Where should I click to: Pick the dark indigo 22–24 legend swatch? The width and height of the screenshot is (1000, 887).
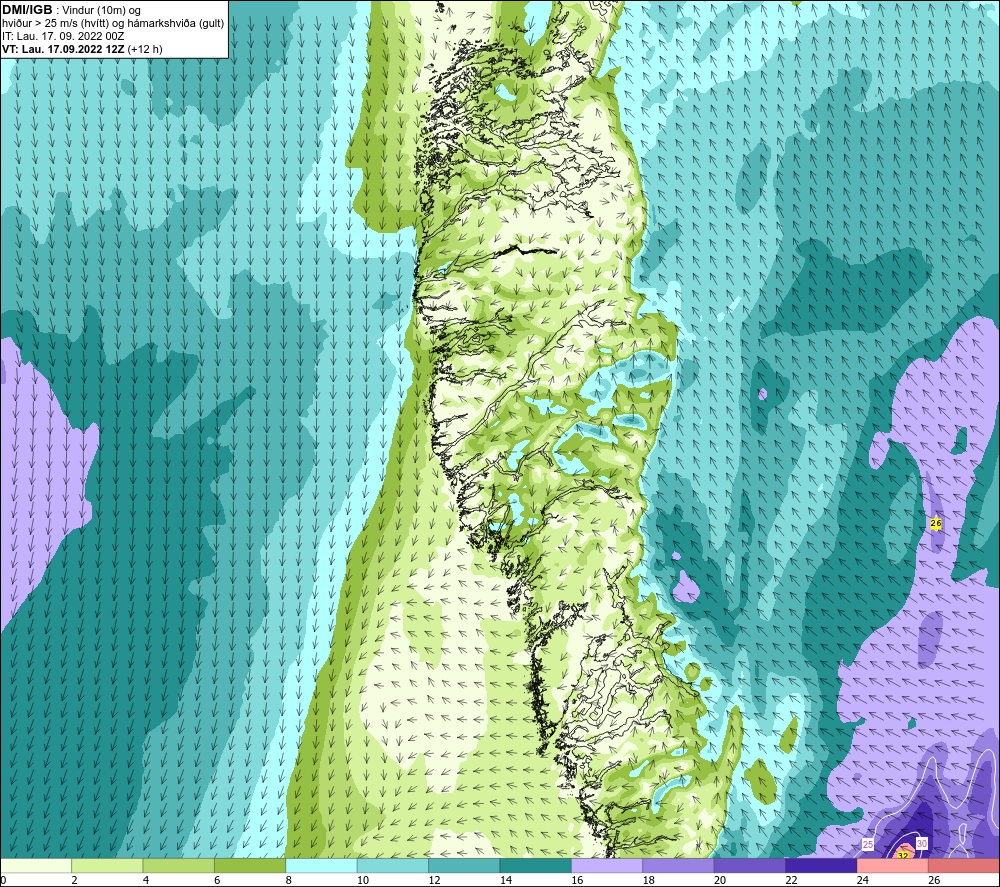click(821, 866)
